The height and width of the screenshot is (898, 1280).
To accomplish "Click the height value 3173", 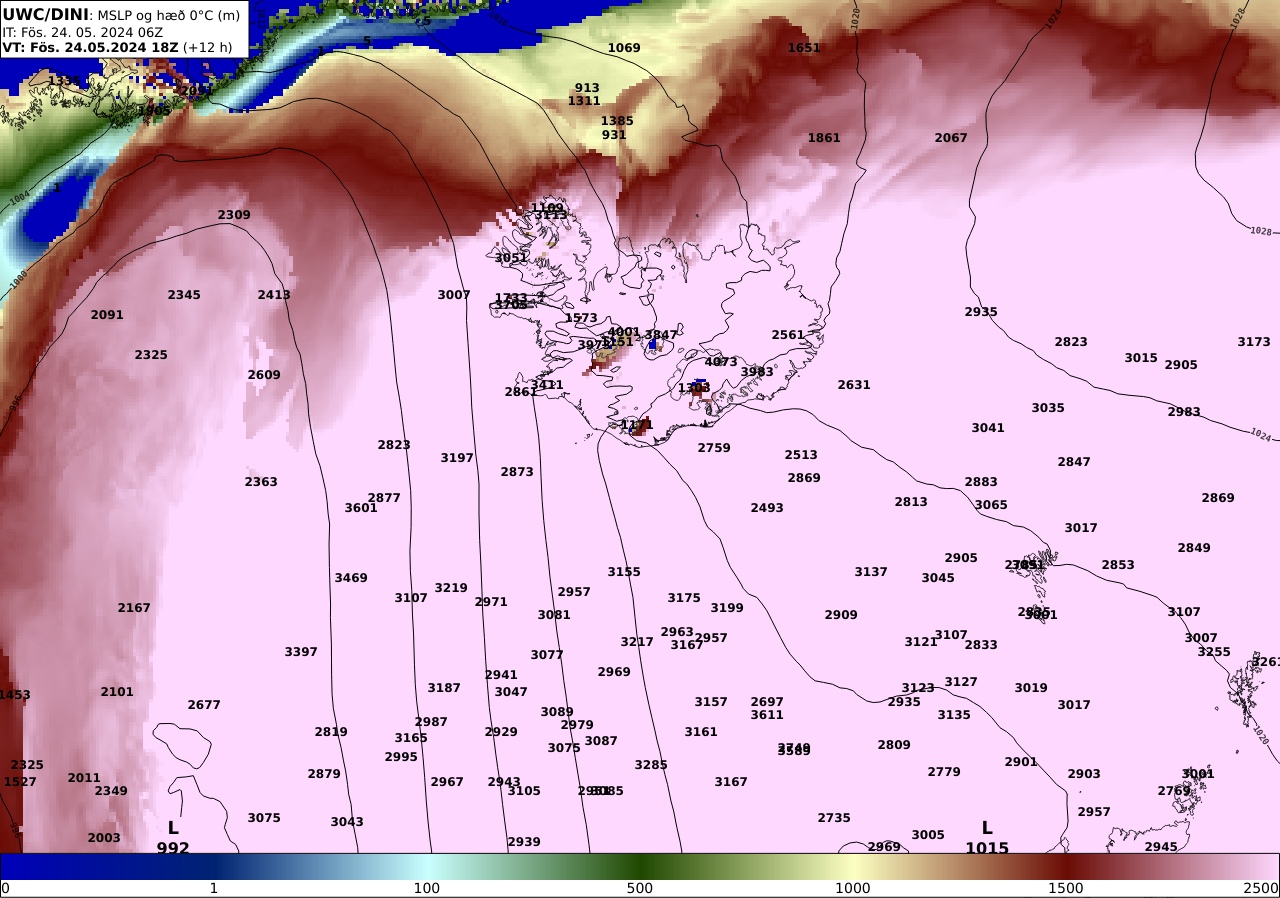I will coord(1254,342).
